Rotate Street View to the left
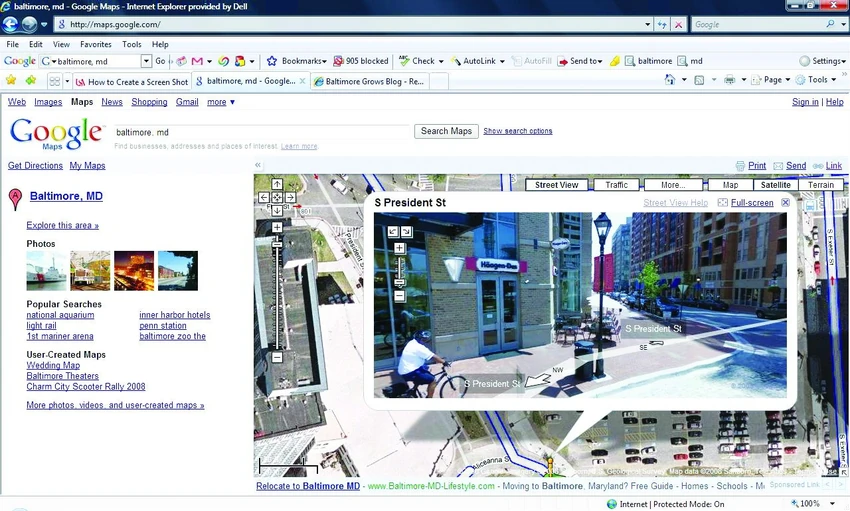The height and width of the screenshot is (511, 850). click(x=393, y=232)
